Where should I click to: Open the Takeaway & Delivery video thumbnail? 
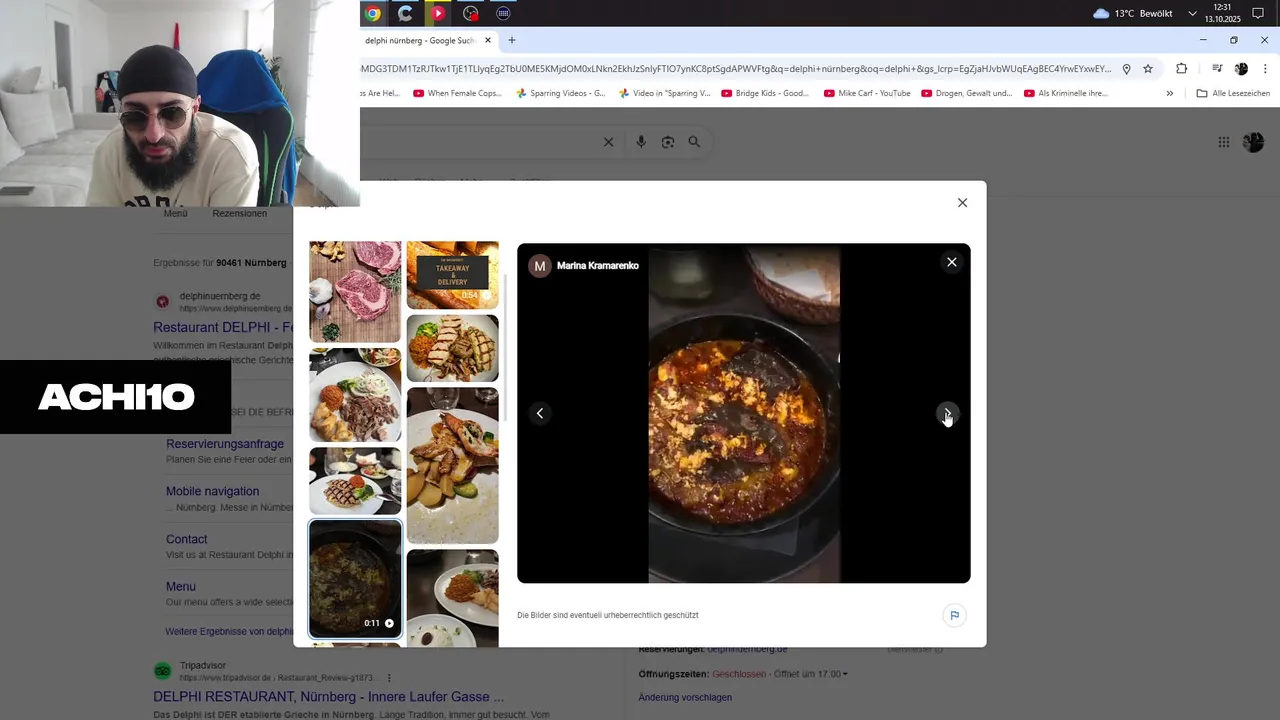pos(452,275)
